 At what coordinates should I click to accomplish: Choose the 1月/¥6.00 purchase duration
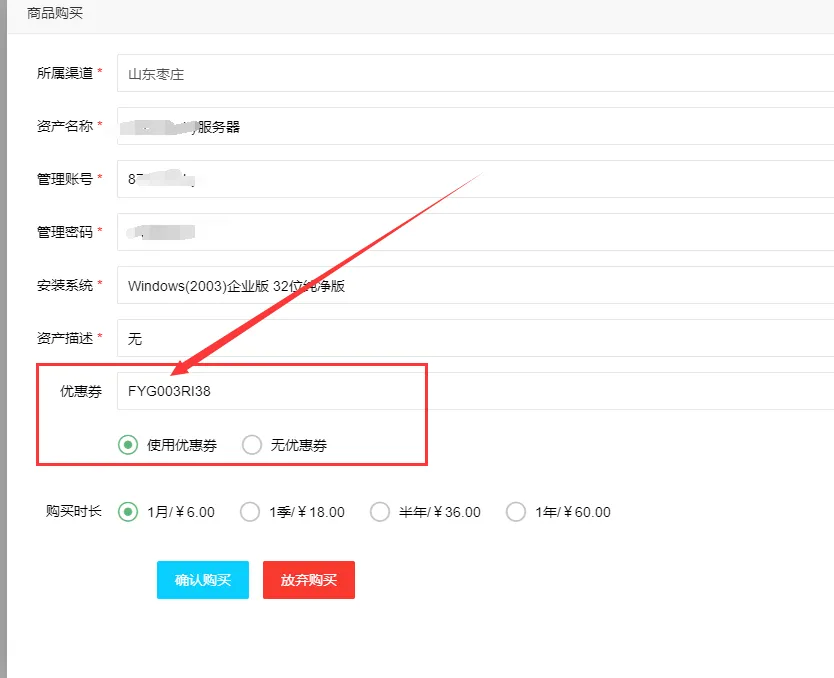[x=128, y=512]
